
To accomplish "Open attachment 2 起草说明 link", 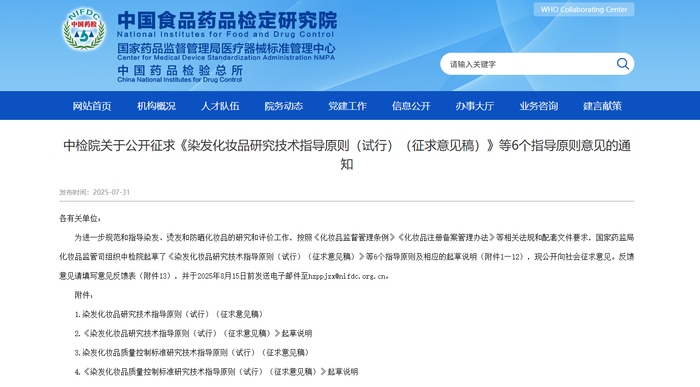I will point(193,333).
